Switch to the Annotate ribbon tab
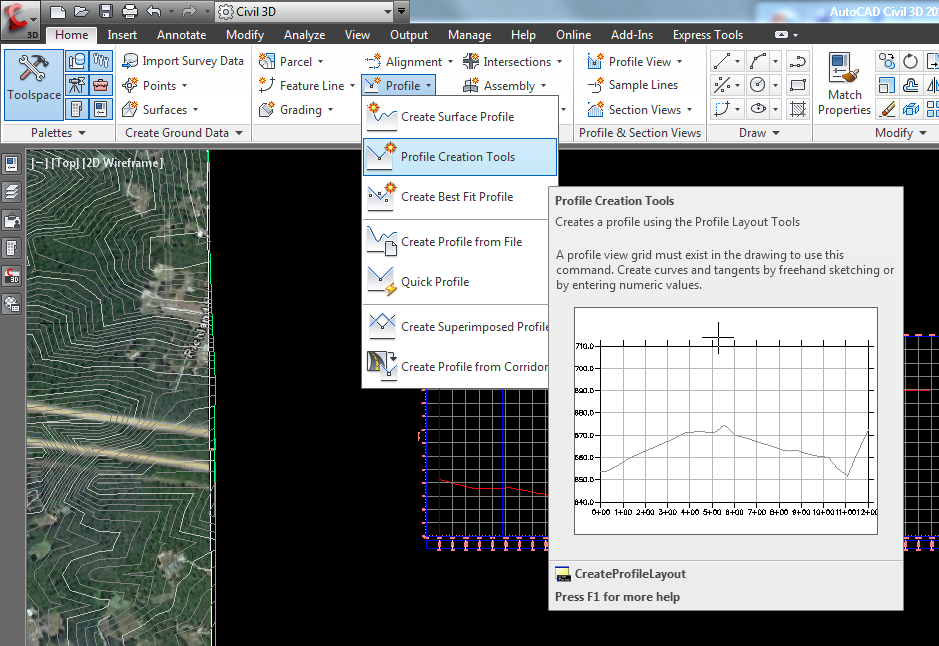Viewport: 939px width, 646px height. point(181,34)
